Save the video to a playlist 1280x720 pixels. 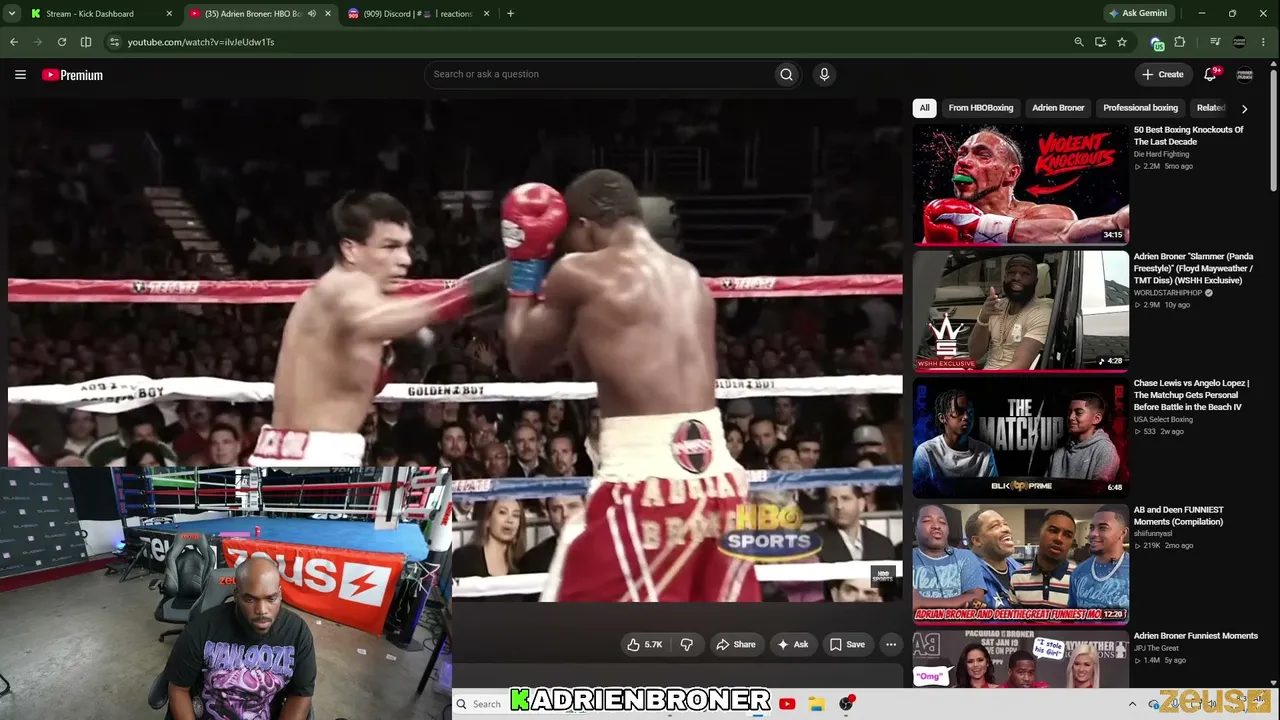848,645
